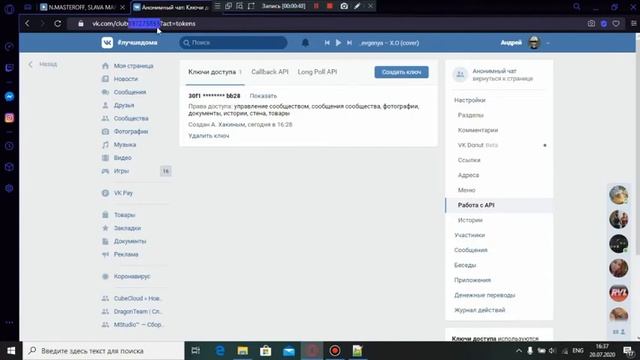Open VK Donut settings item
Screen dimensions: 640x360
(x=478, y=145)
